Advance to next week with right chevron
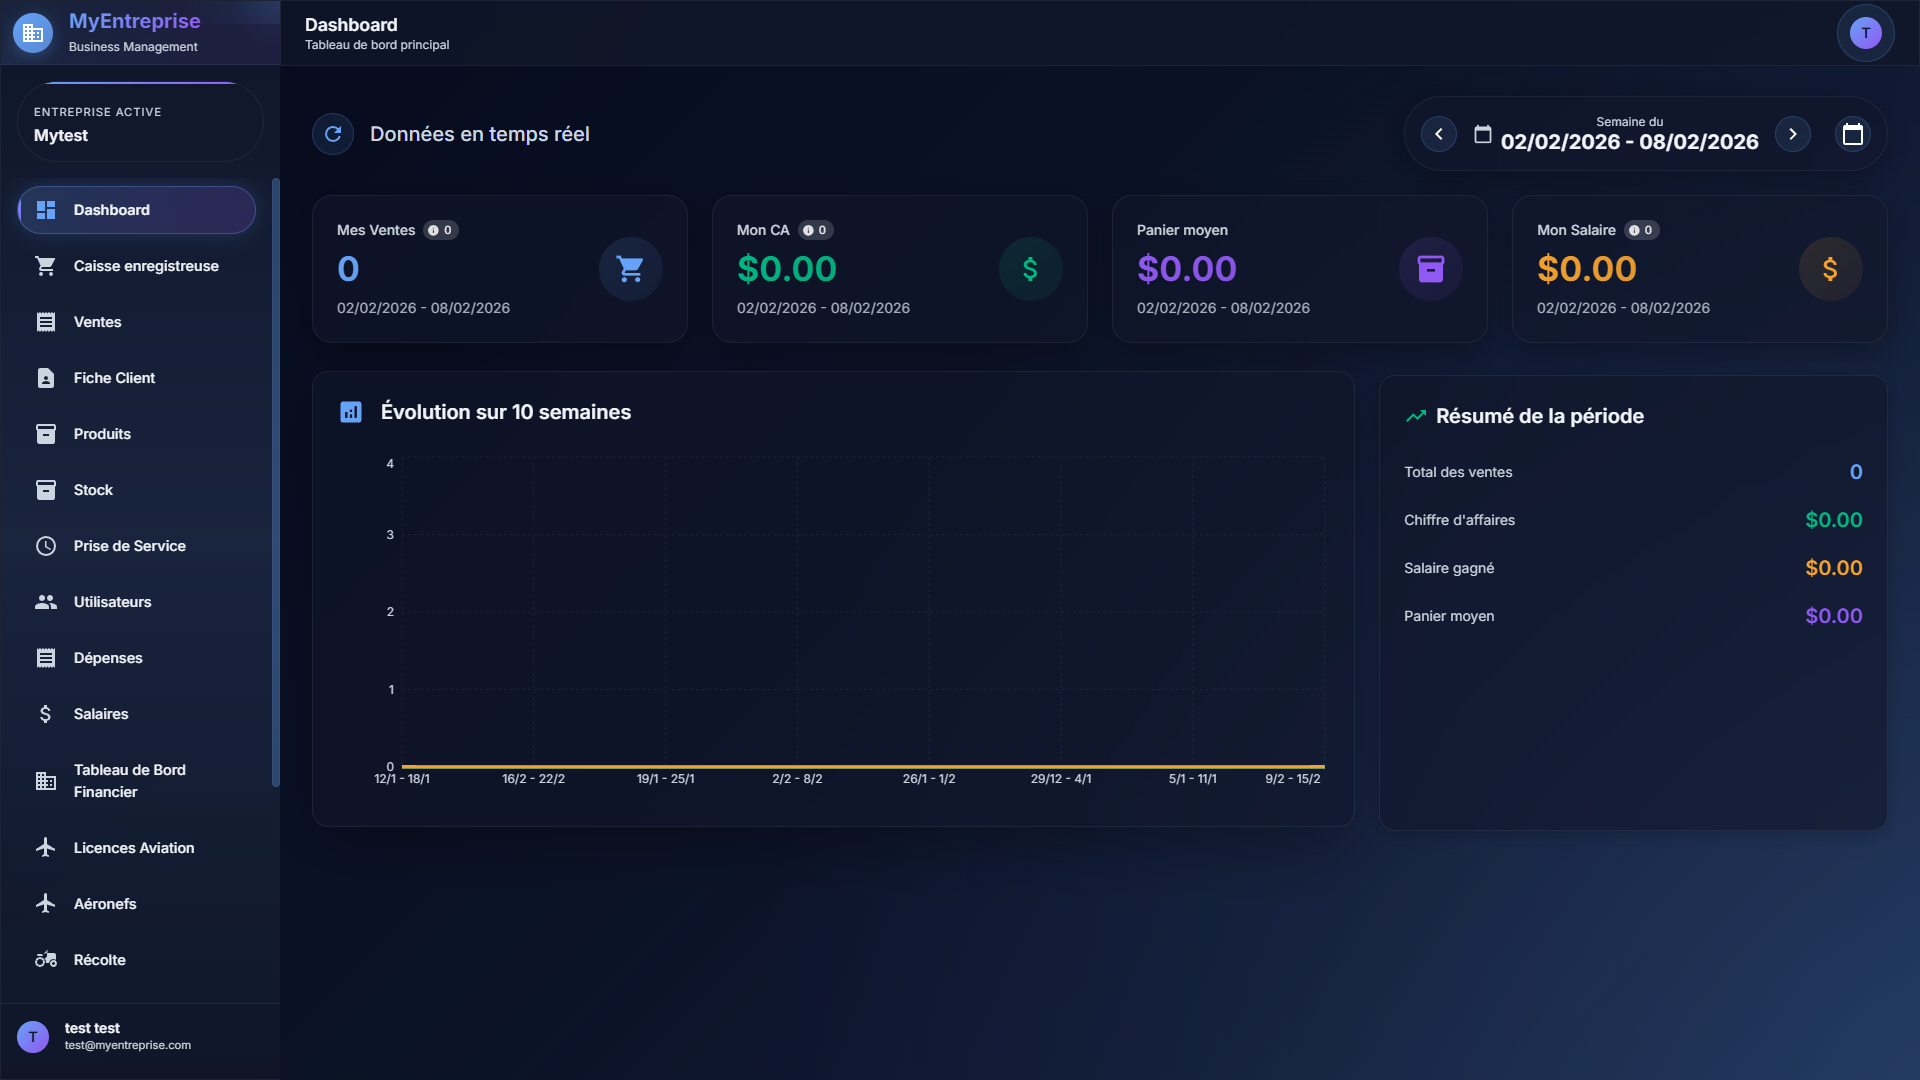Image resolution: width=1920 pixels, height=1080 pixels. pos(1793,134)
